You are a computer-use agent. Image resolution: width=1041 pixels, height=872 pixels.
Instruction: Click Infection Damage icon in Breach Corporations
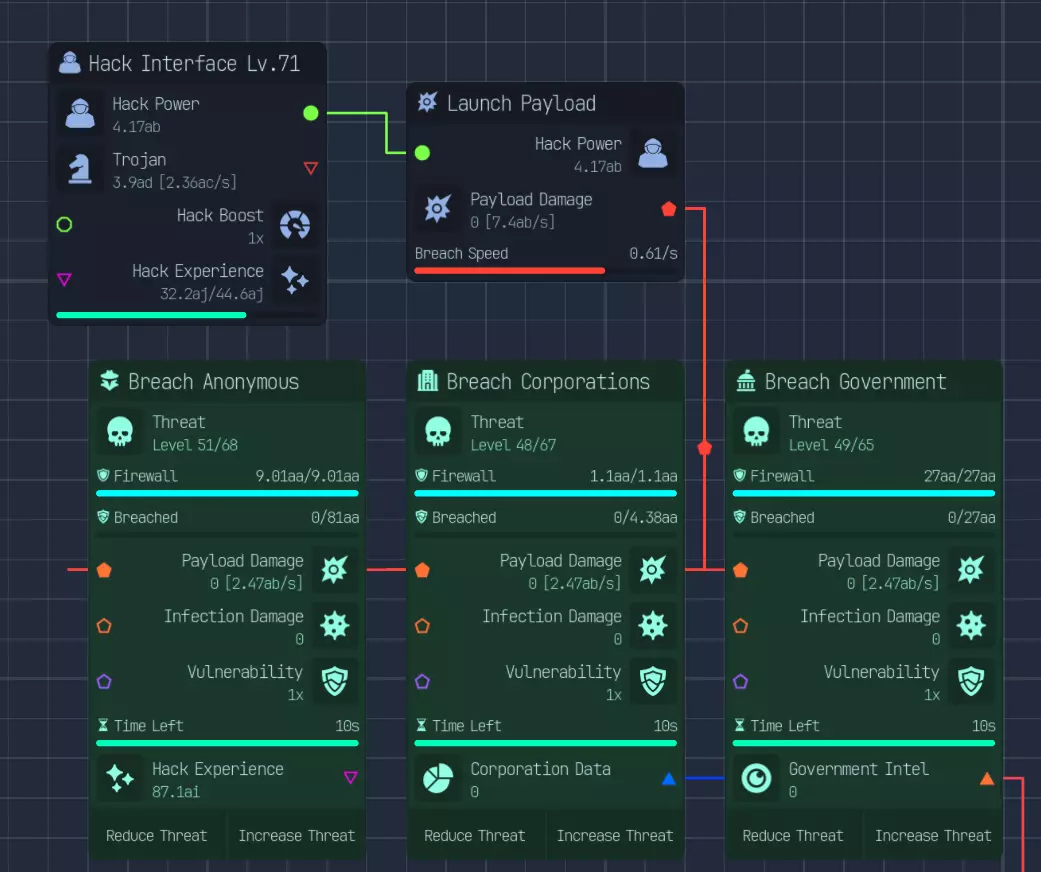(x=653, y=625)
